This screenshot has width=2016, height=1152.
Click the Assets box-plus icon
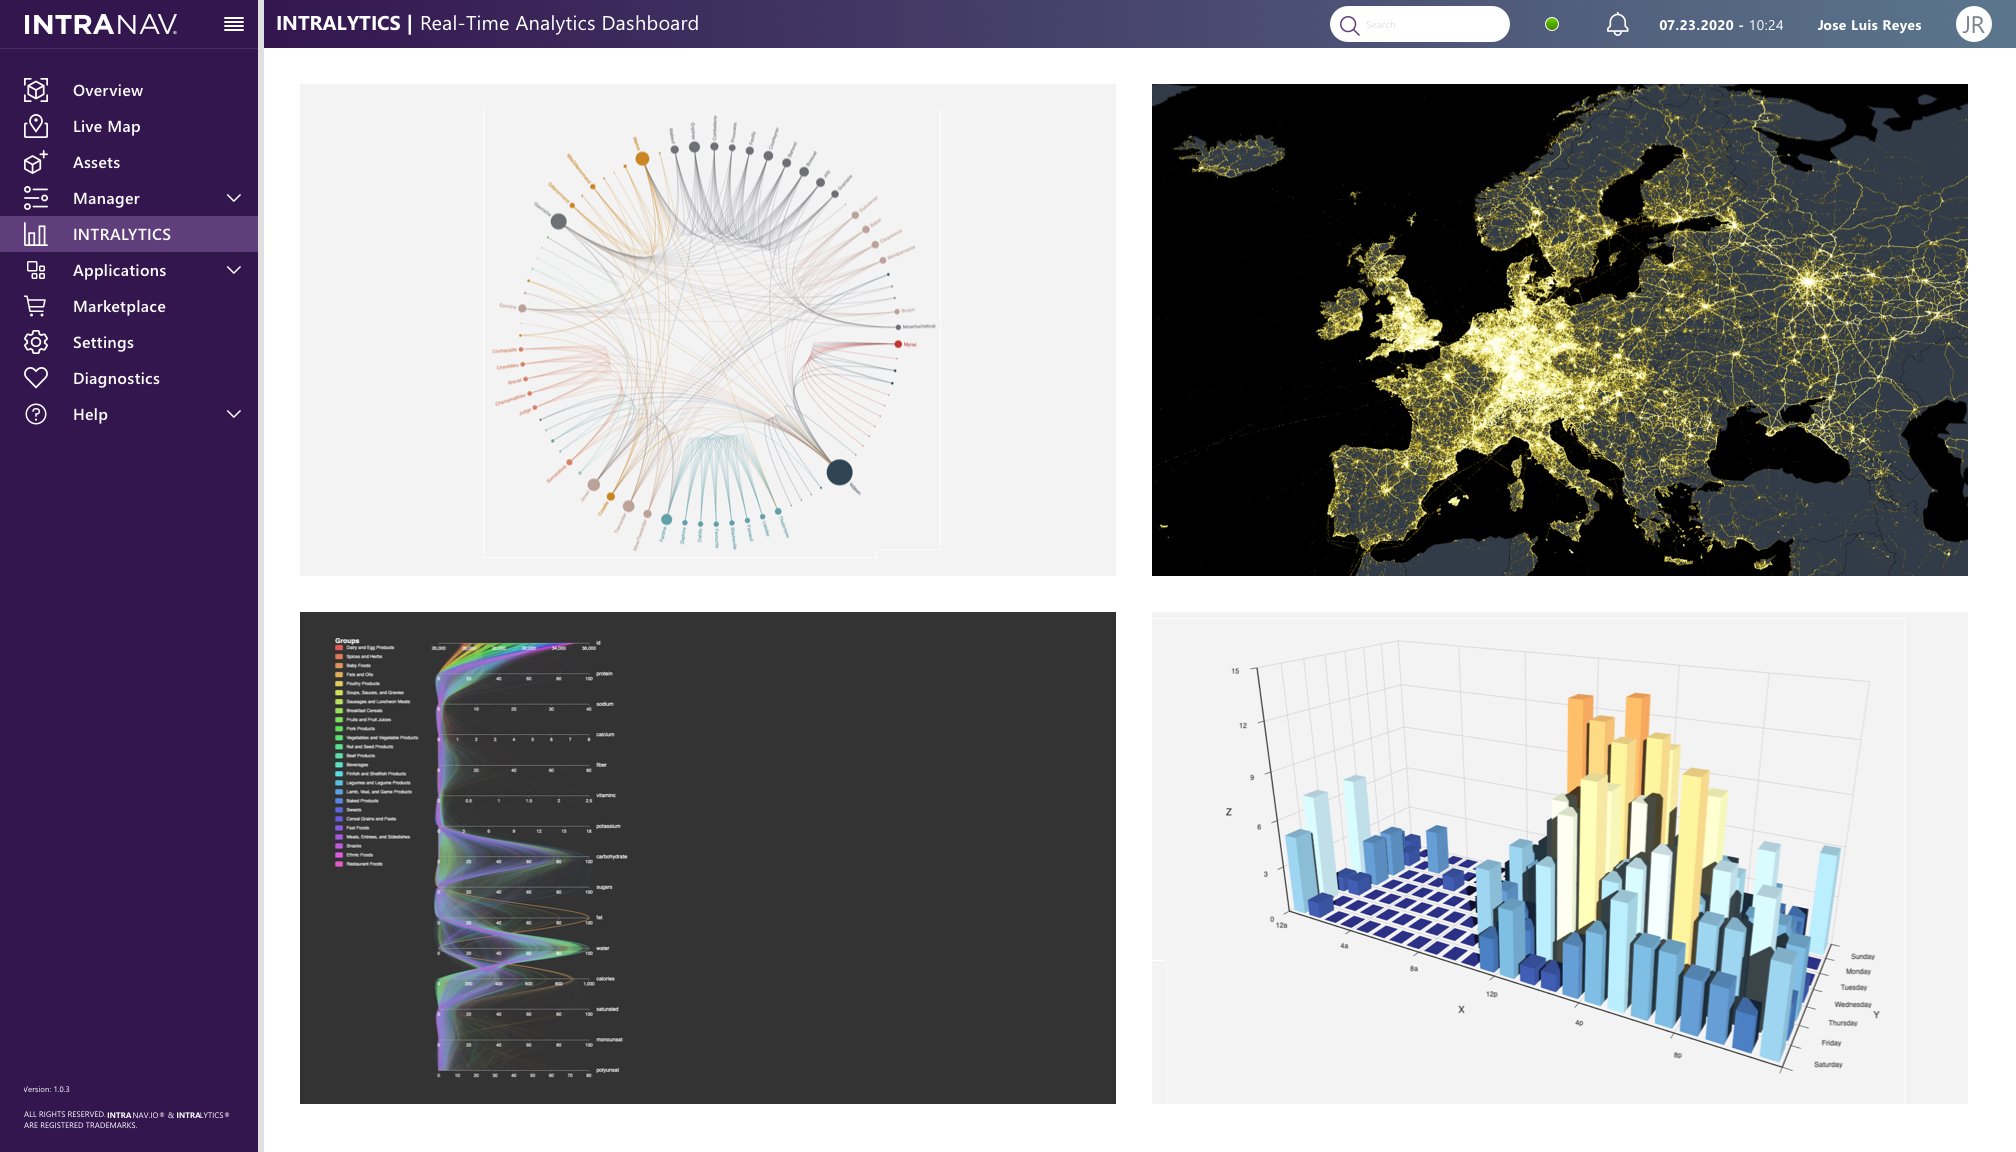click(x=36, y=162)
